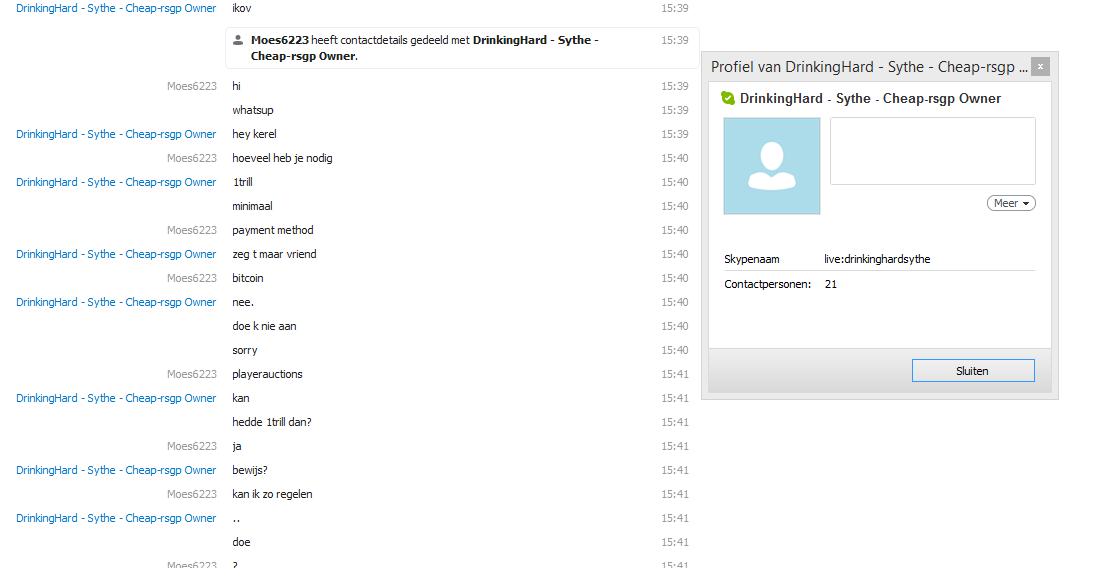Click the message 'kan ik zo regelen'

[x=272, y=494]
